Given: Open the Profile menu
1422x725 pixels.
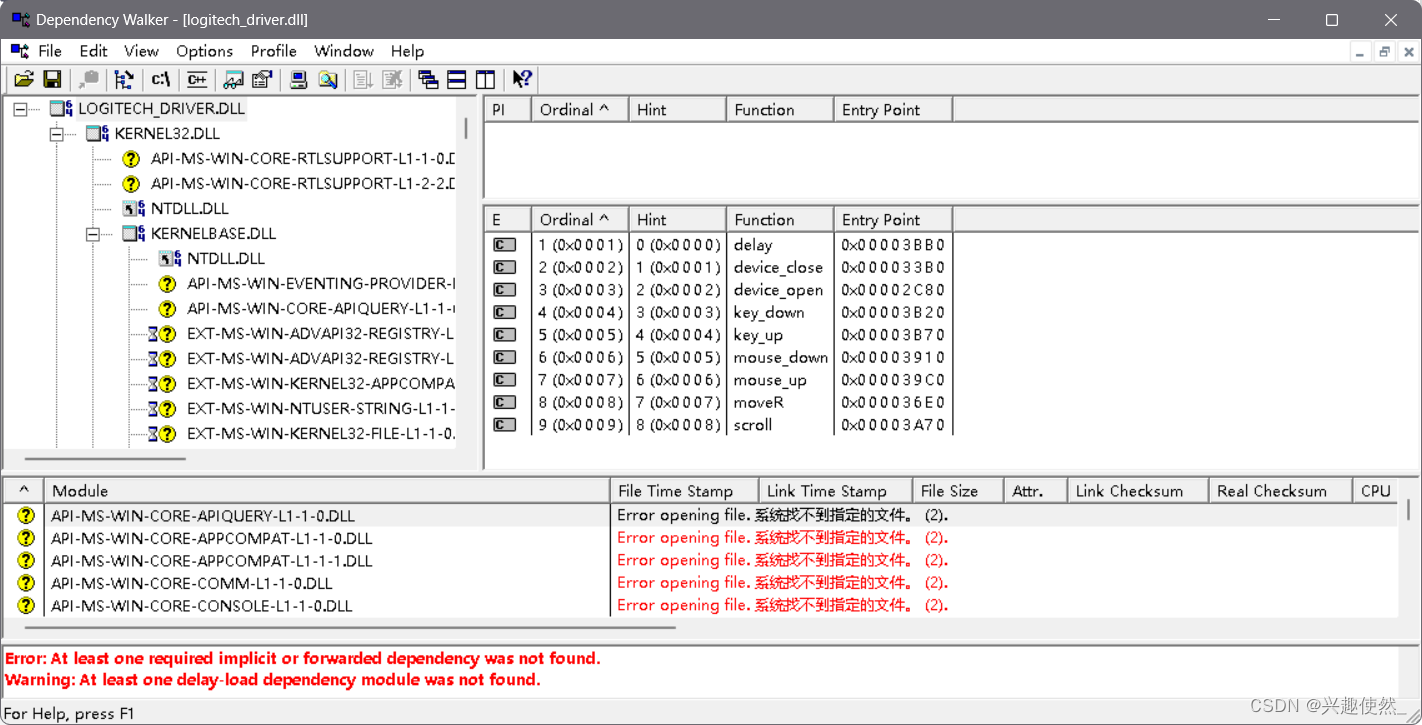Looking at the screenshot, I should click(x=273, y=51).
